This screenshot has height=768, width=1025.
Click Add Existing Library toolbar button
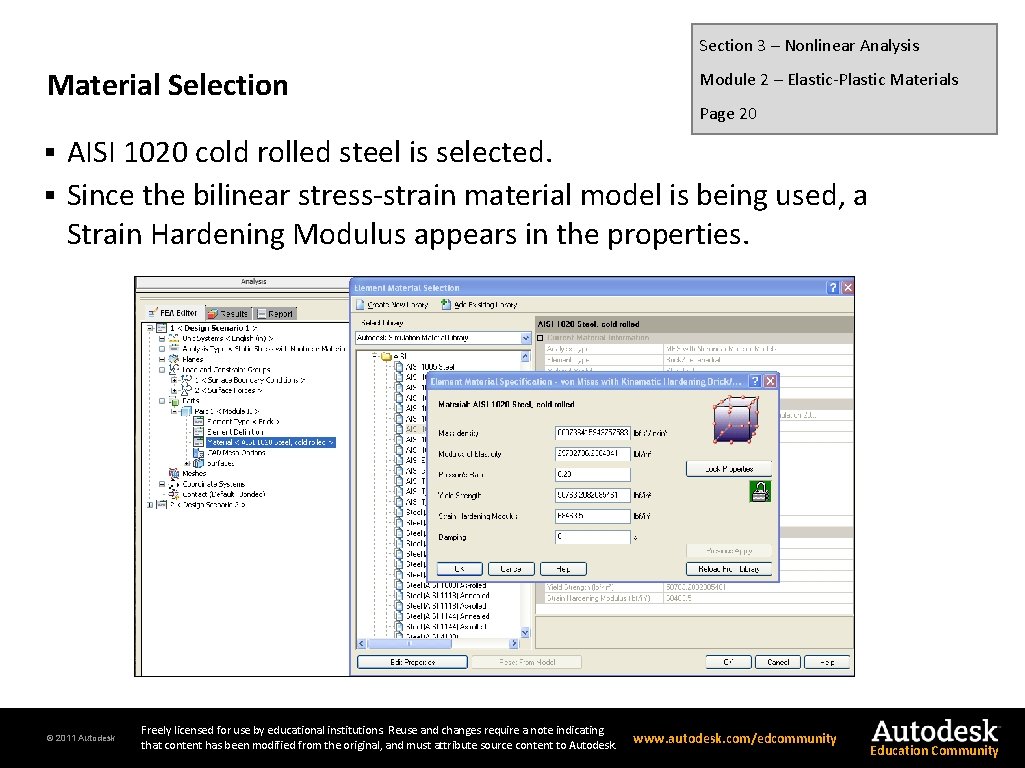tap(479, 305)
